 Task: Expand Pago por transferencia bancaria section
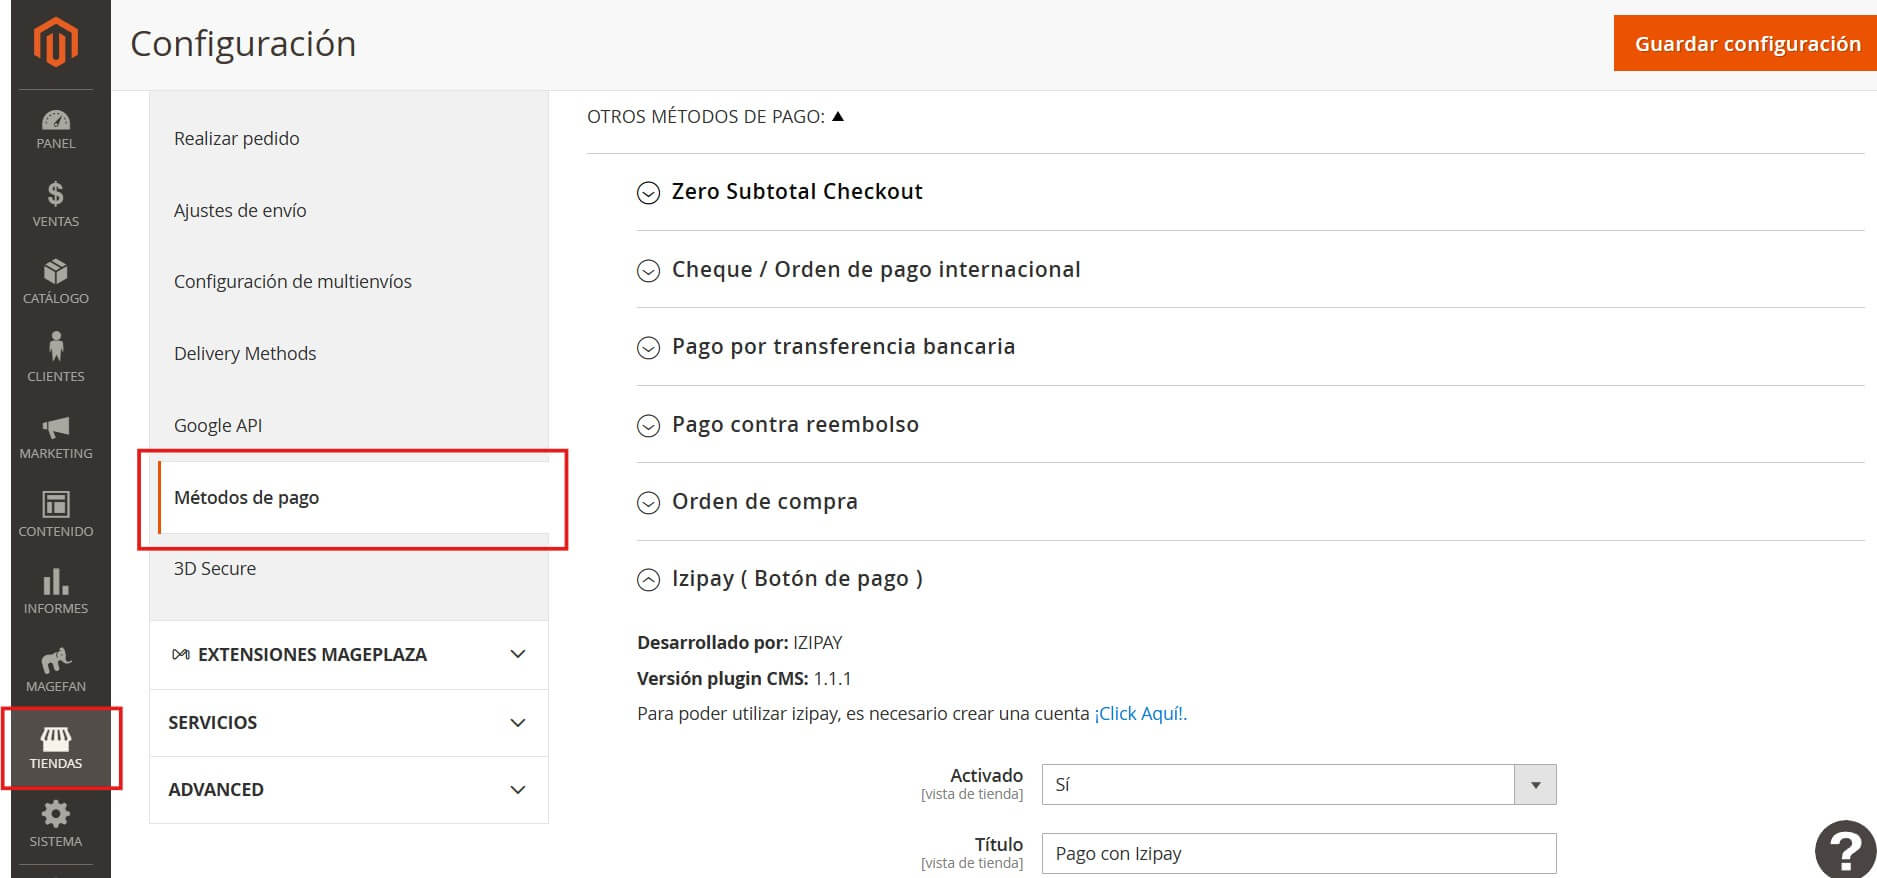(x=842, y=347)
